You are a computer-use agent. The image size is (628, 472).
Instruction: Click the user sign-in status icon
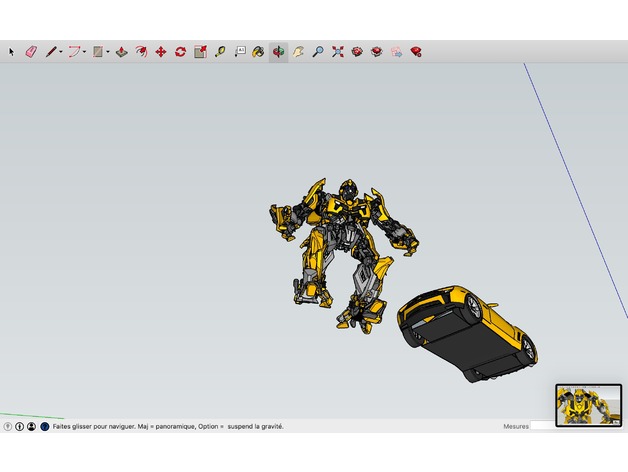click(31, 427)
